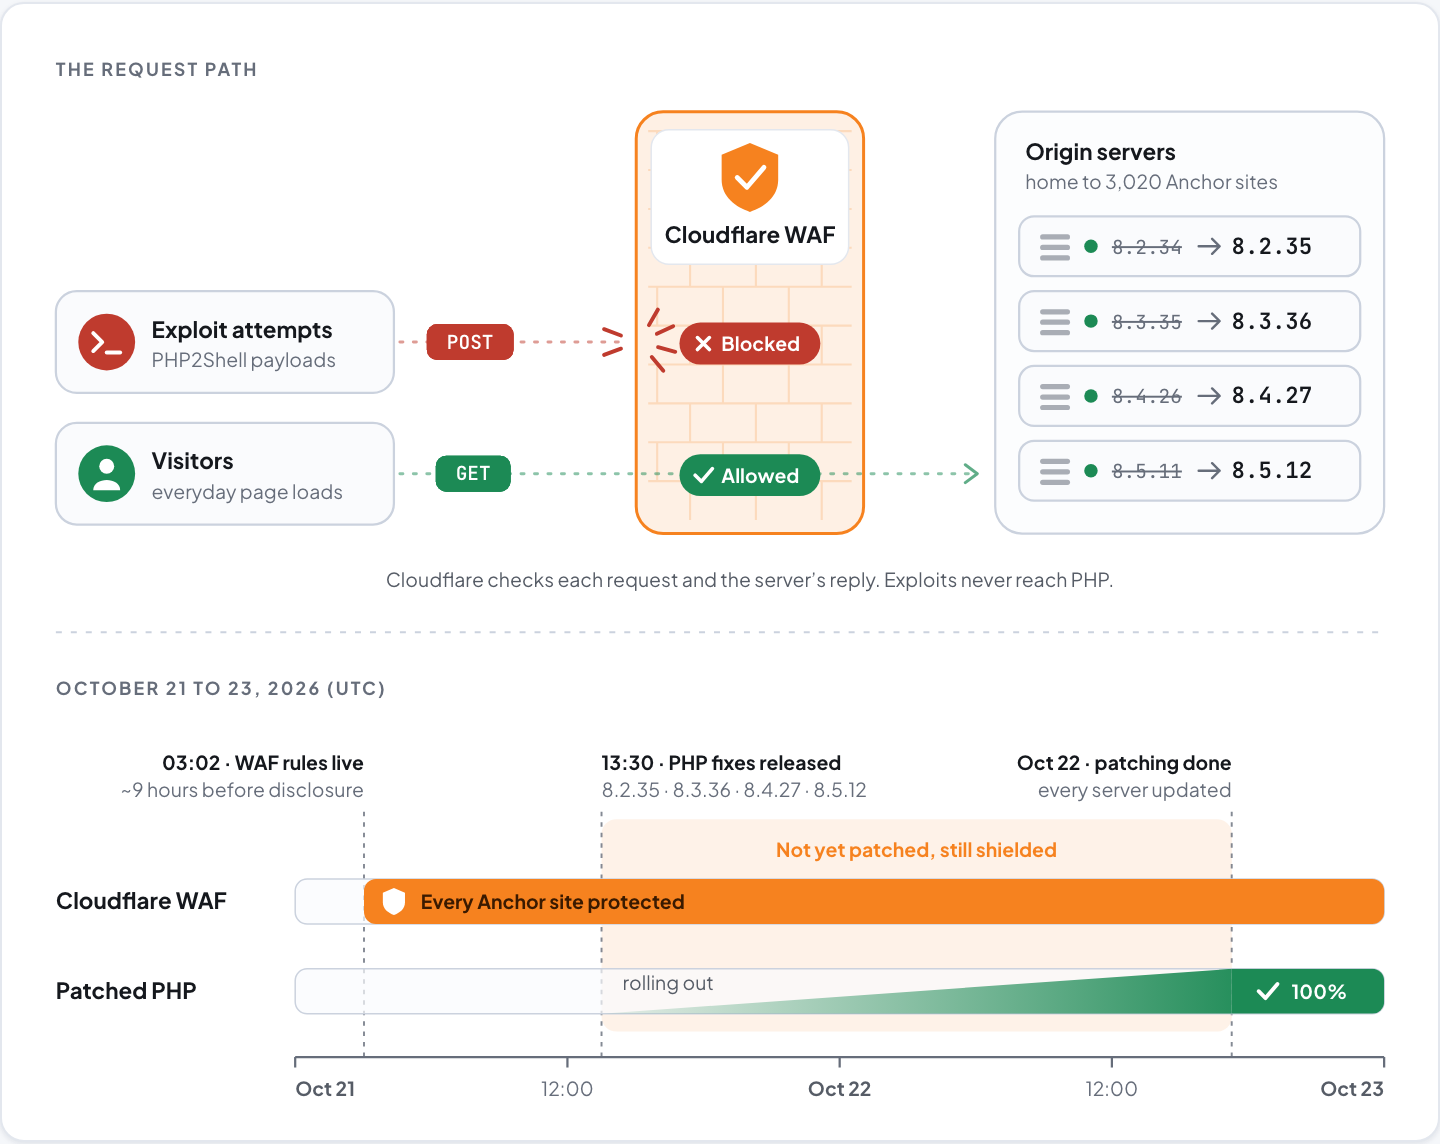This screenshot has height=1144, width=1440.
Task: Click the green status dot on the 8.2.35 row
Action: coord(1091,246)
